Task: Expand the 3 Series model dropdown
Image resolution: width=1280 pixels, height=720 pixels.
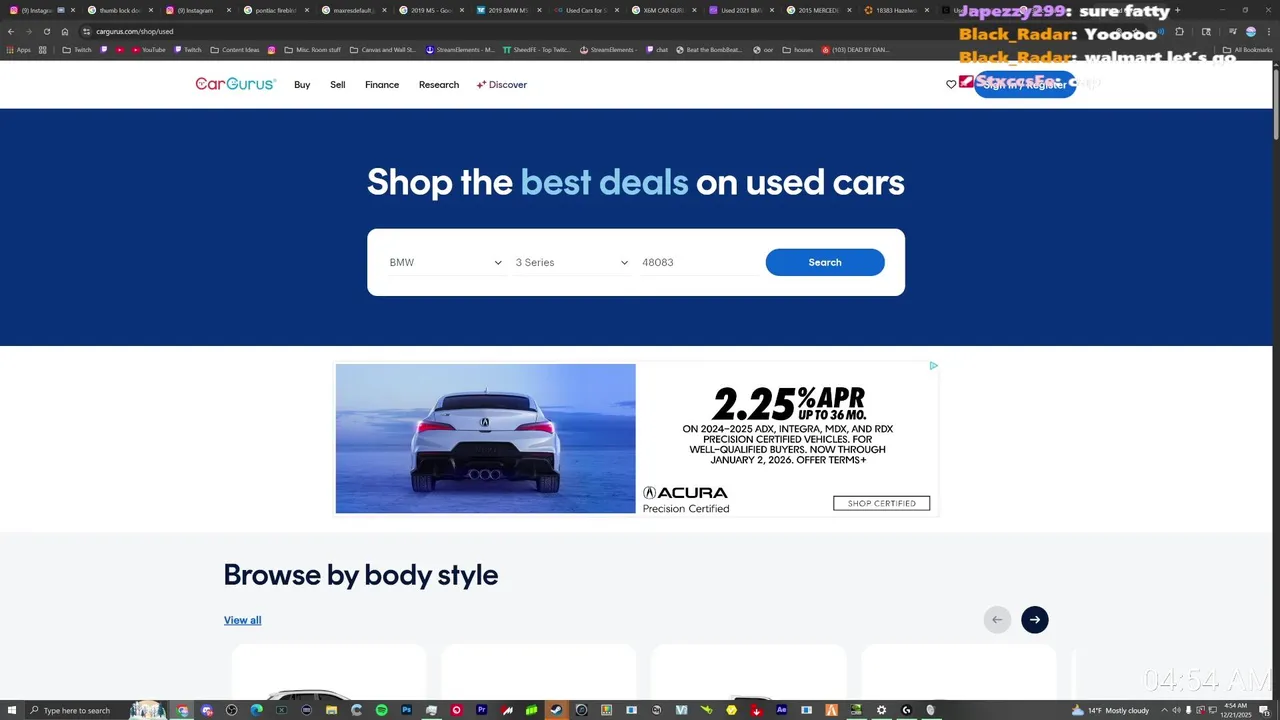Action: [x=571, y=262]
